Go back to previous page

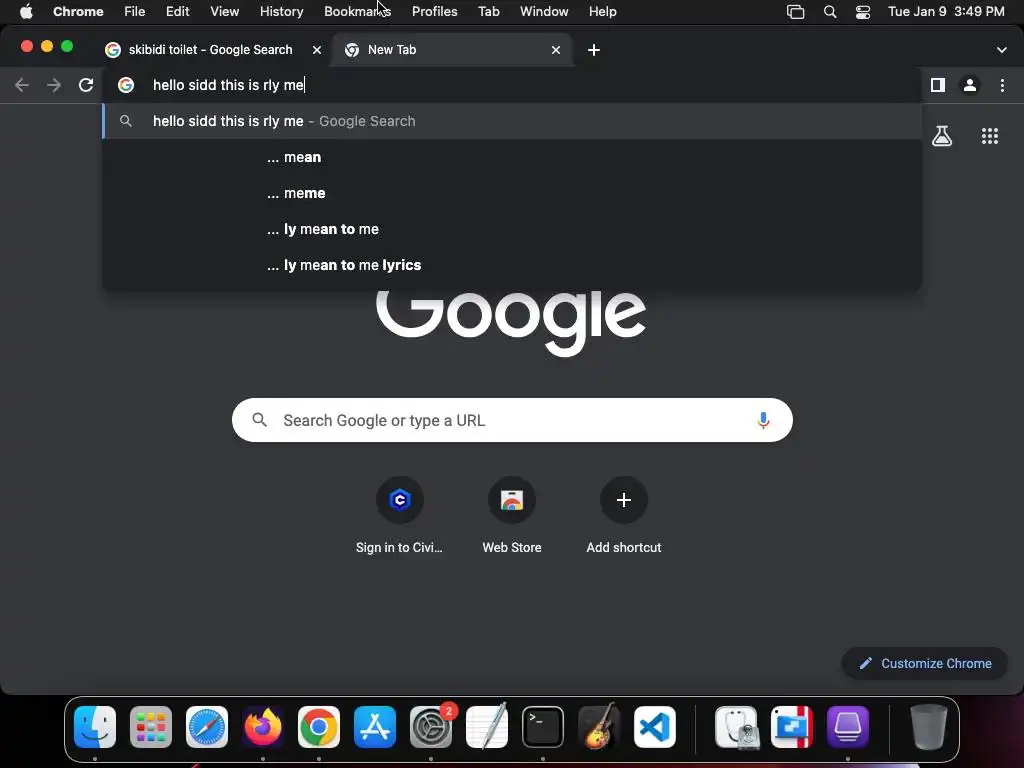(x=22, y=85)
